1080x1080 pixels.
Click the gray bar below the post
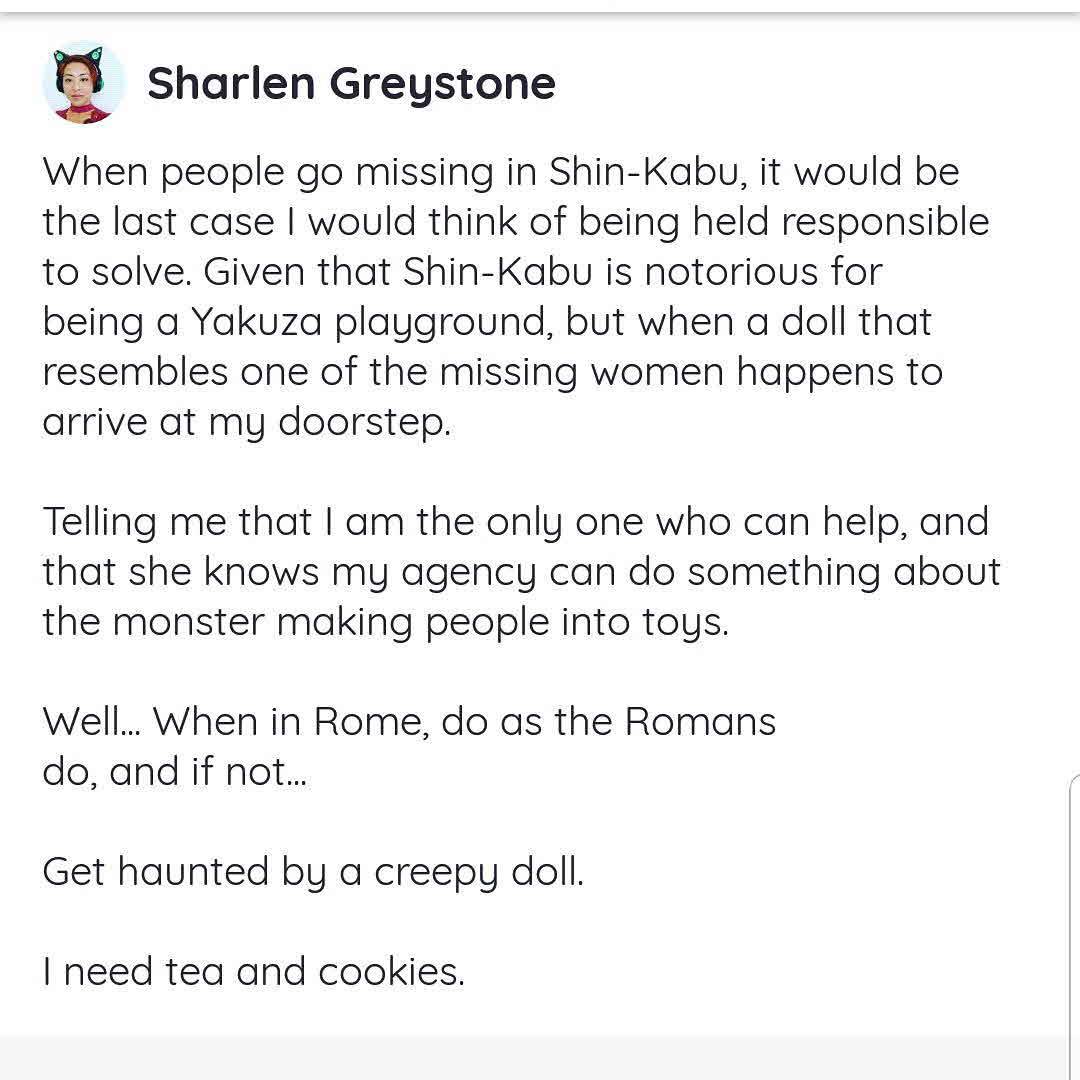(x=540, y=1058)
